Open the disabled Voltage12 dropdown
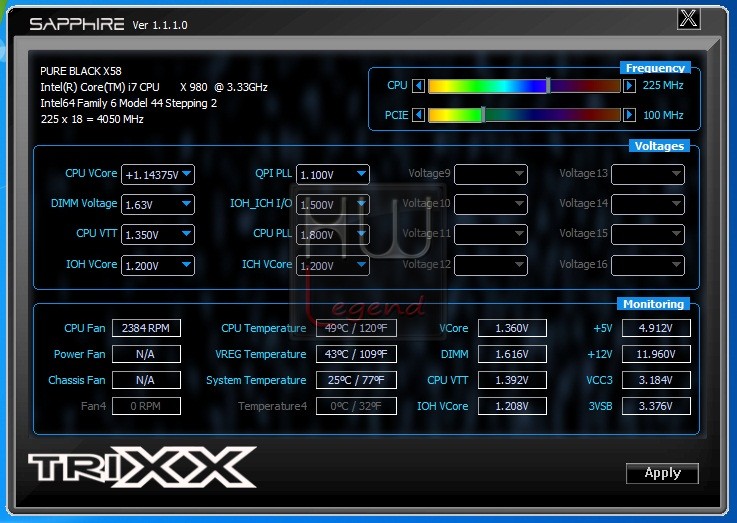The image size is (737, 523). click(491, 265)
